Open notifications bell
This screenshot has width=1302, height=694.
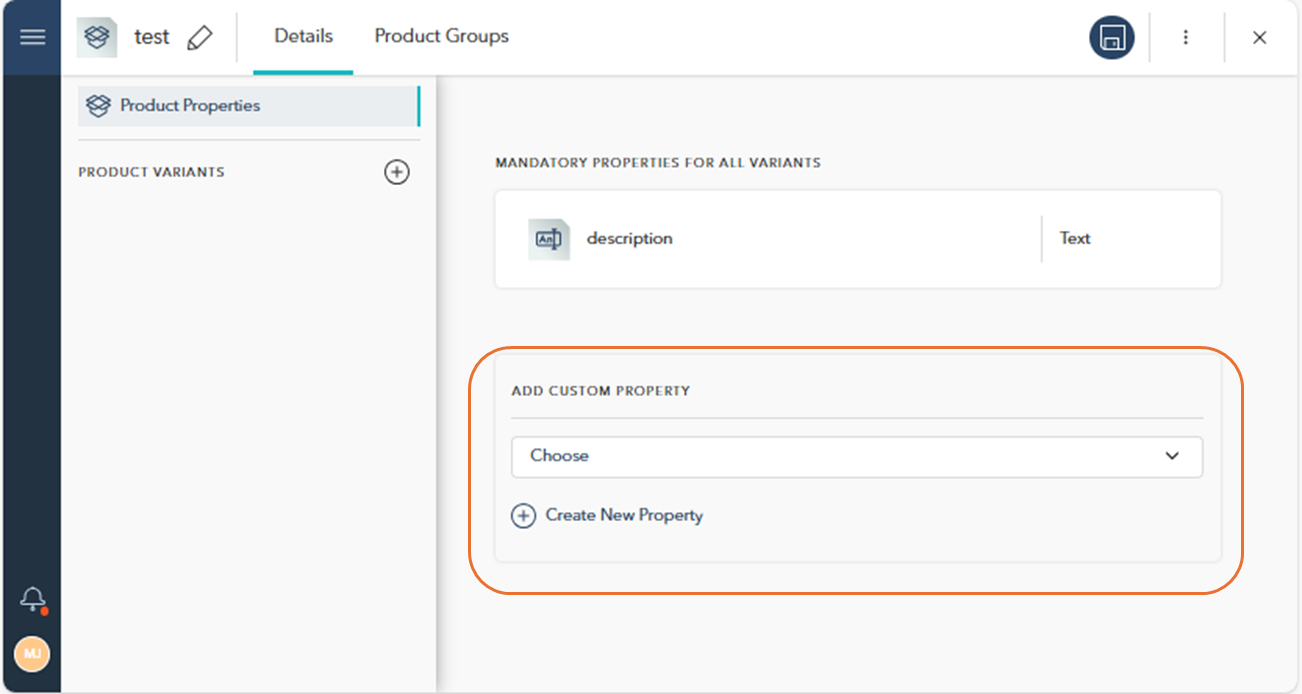click(x=33, y=600)
